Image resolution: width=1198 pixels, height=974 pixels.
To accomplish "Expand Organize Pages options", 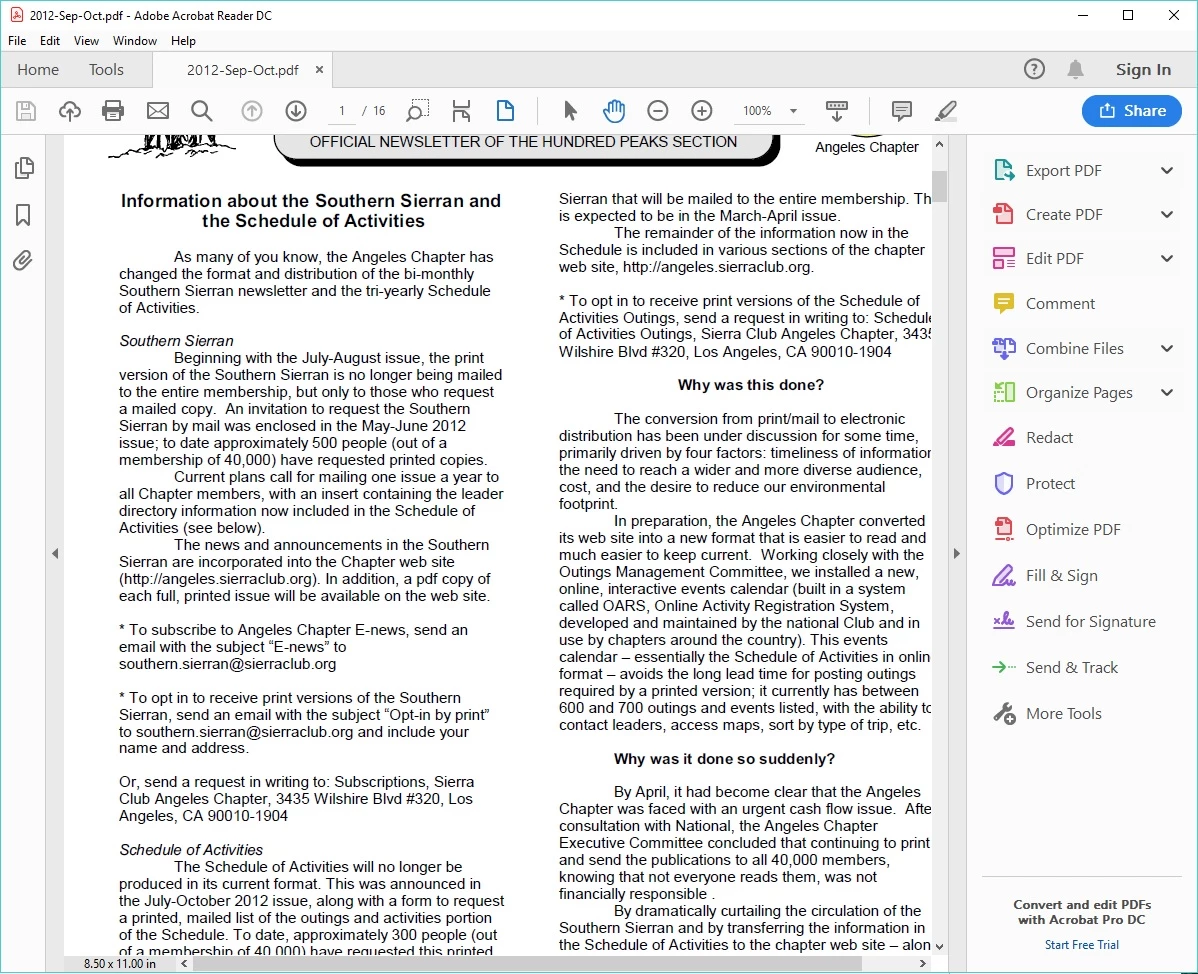I will coord(1167,393).
